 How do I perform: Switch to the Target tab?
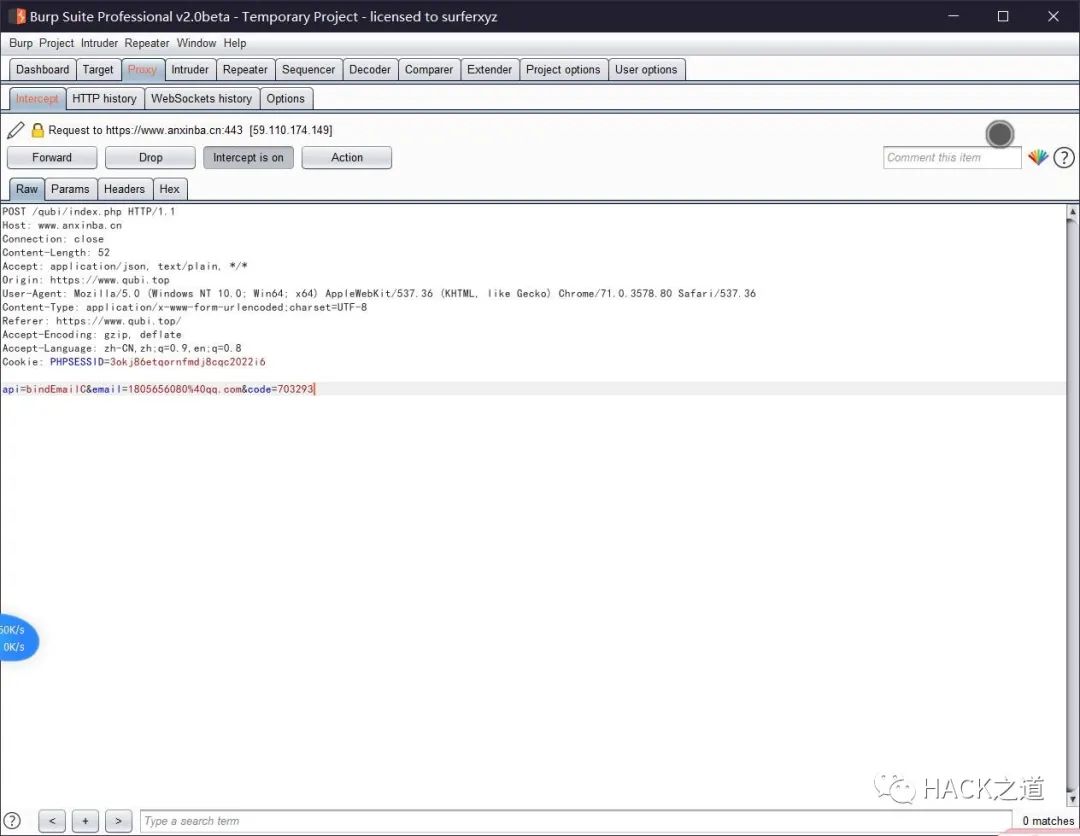tap(98, 70)
